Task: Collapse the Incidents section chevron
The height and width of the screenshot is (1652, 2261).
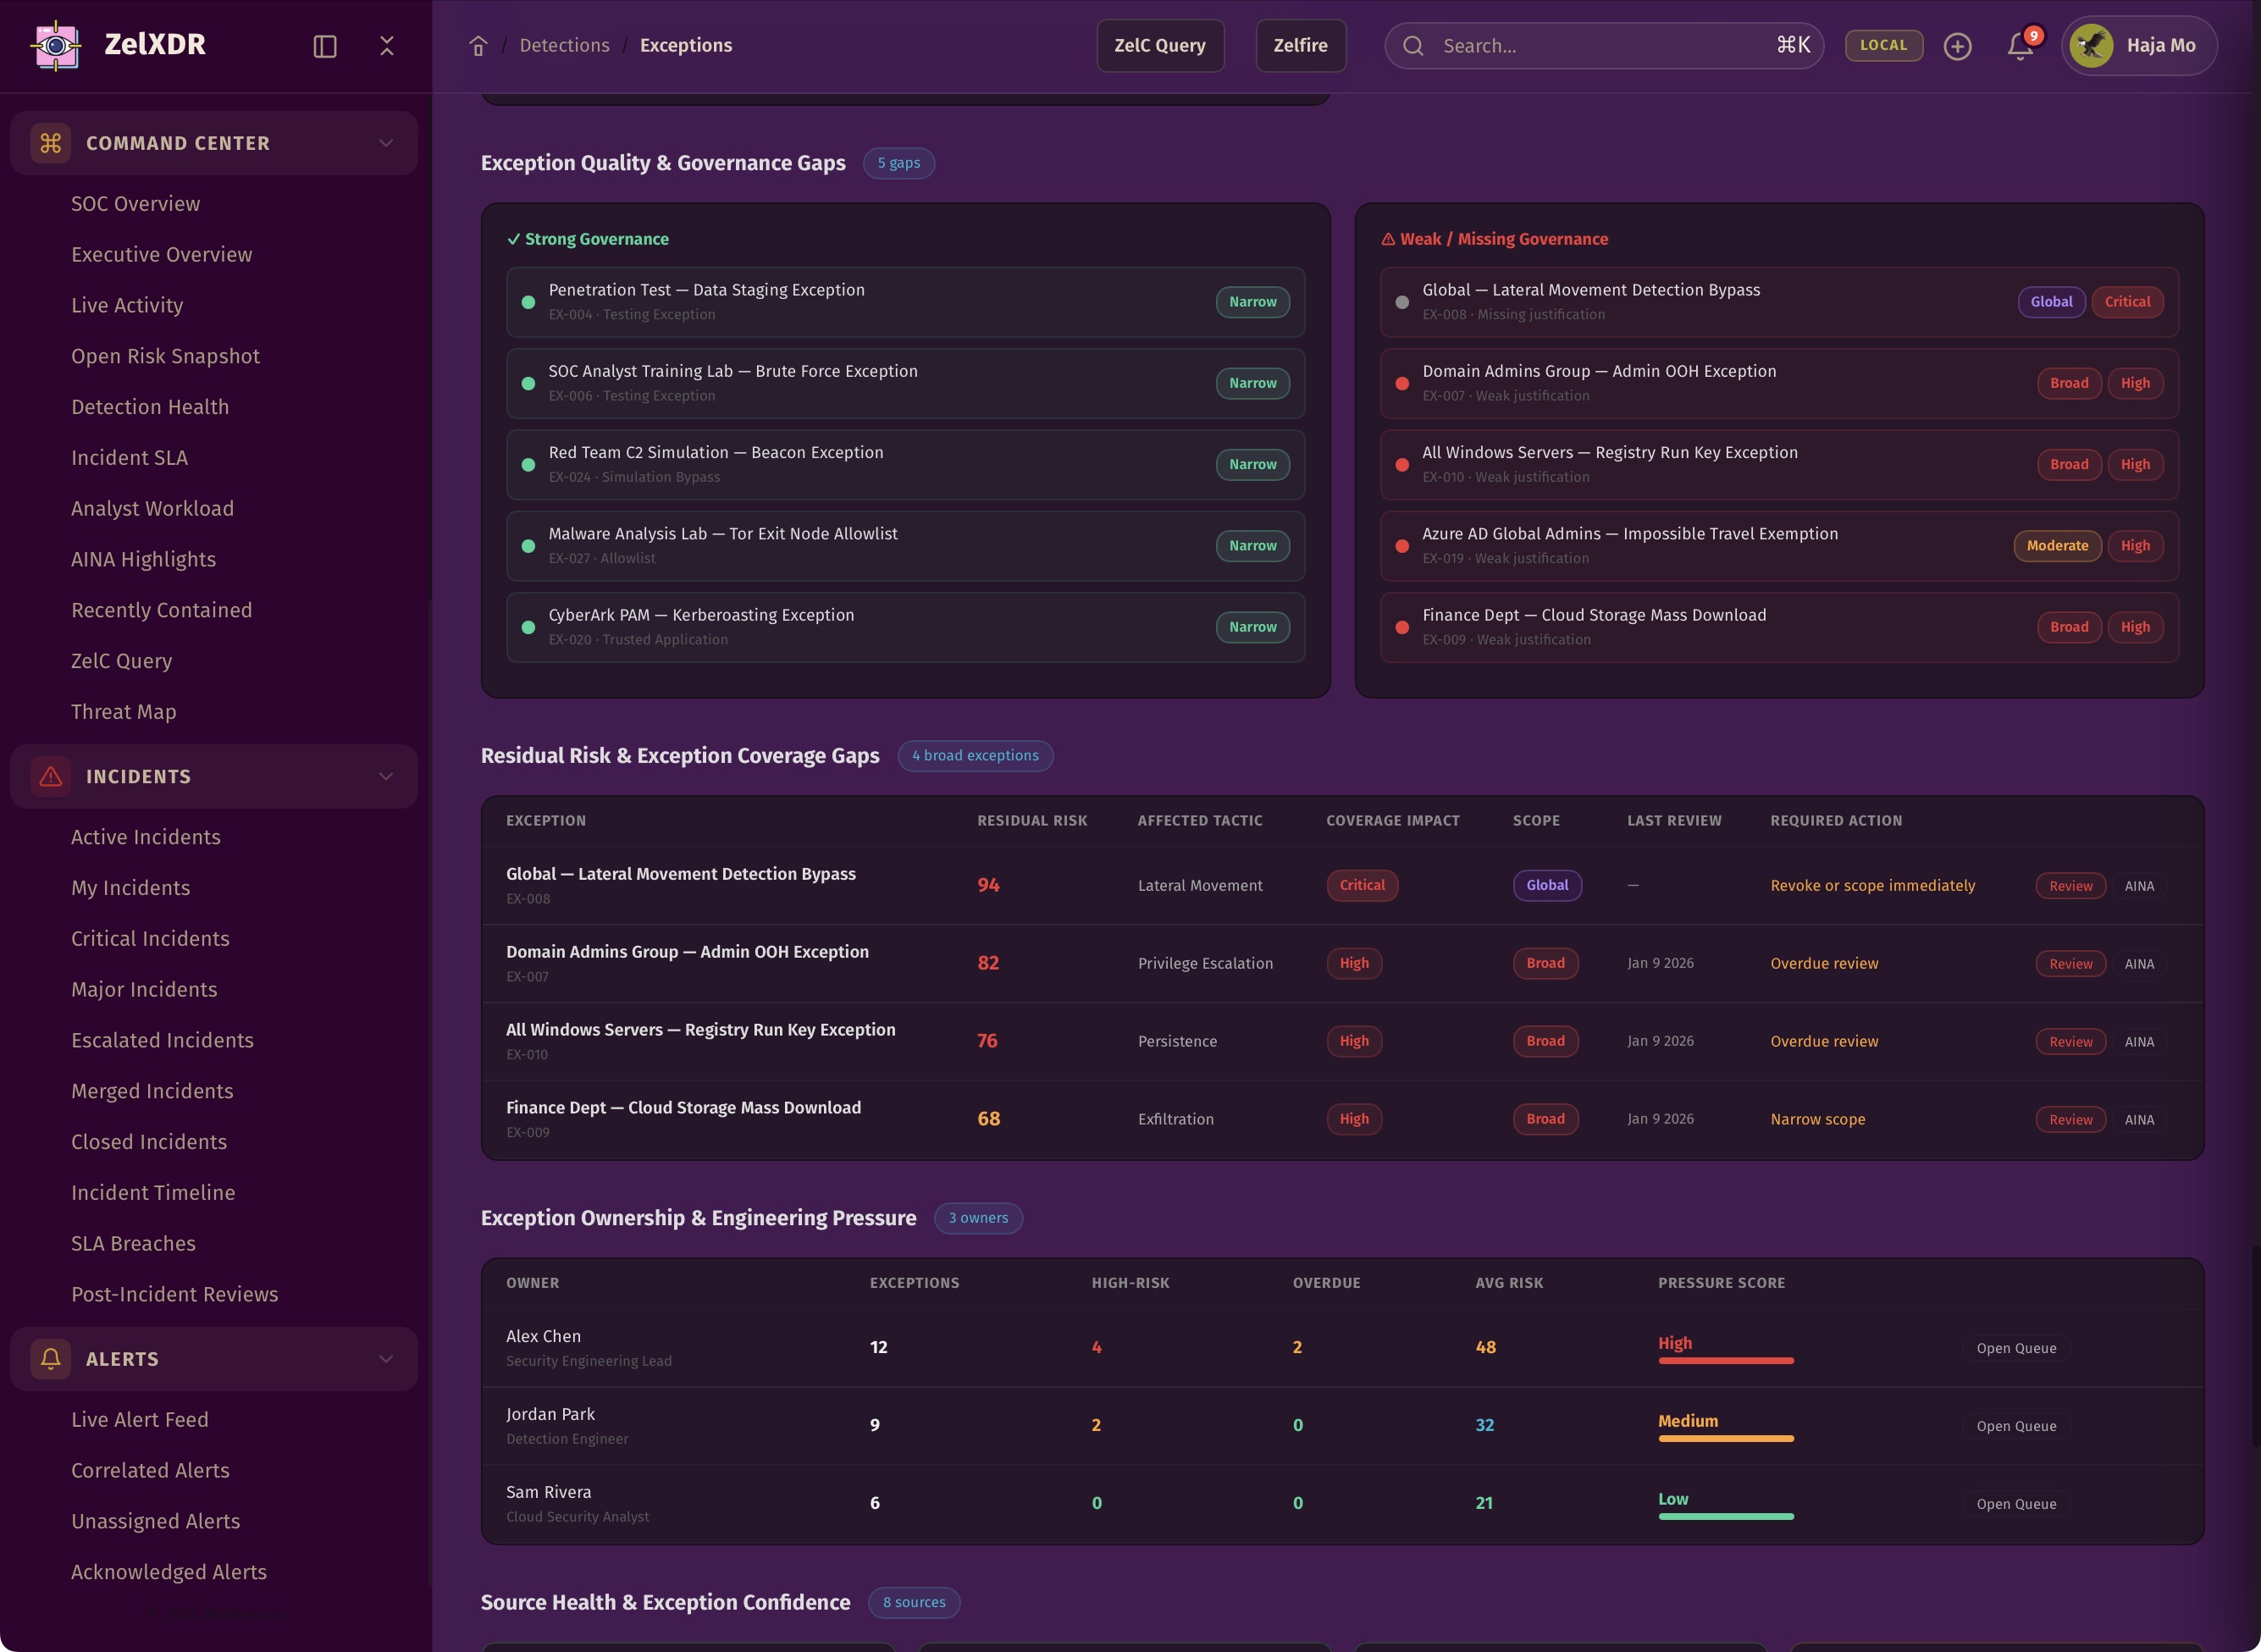Action: click(386, 776)
